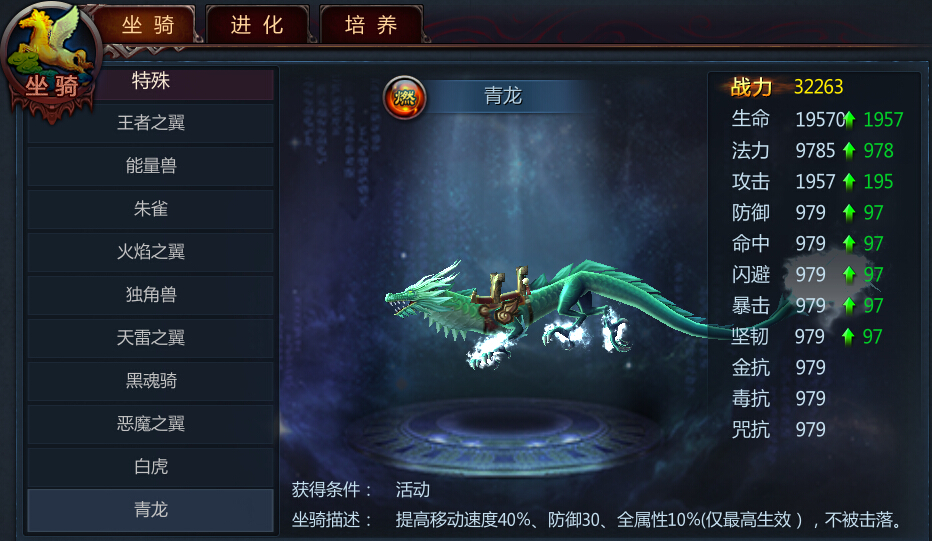Select the 白虎 mount entry
Viewport: 932px width, 541px height.
[150, 467]
